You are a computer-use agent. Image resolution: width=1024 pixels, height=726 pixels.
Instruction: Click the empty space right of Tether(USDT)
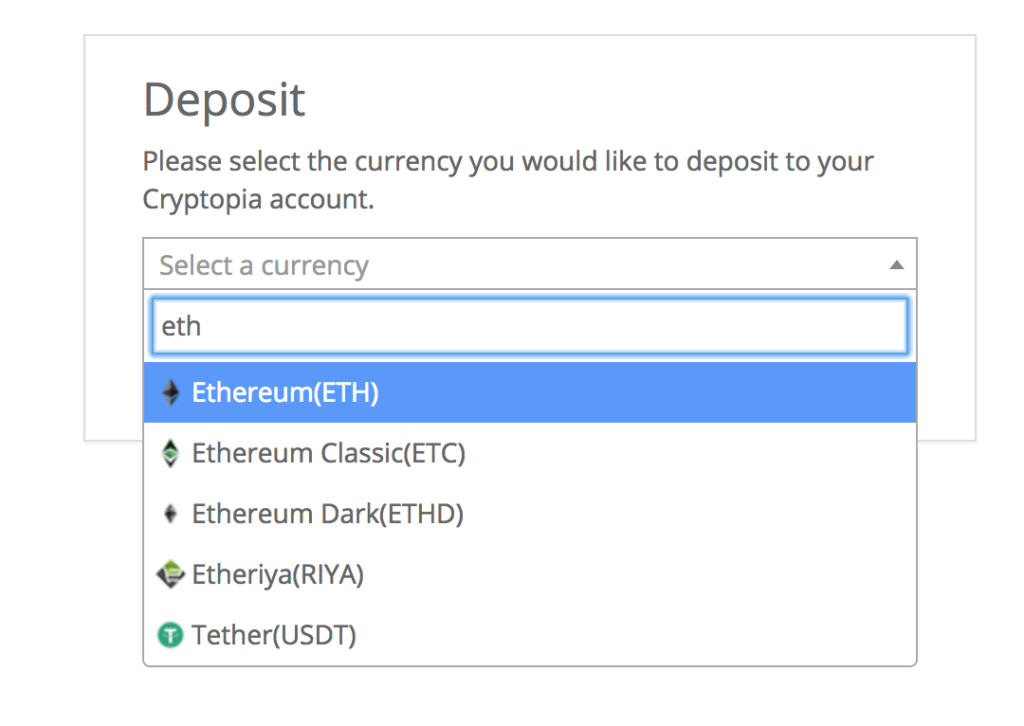tap(636, 635)
